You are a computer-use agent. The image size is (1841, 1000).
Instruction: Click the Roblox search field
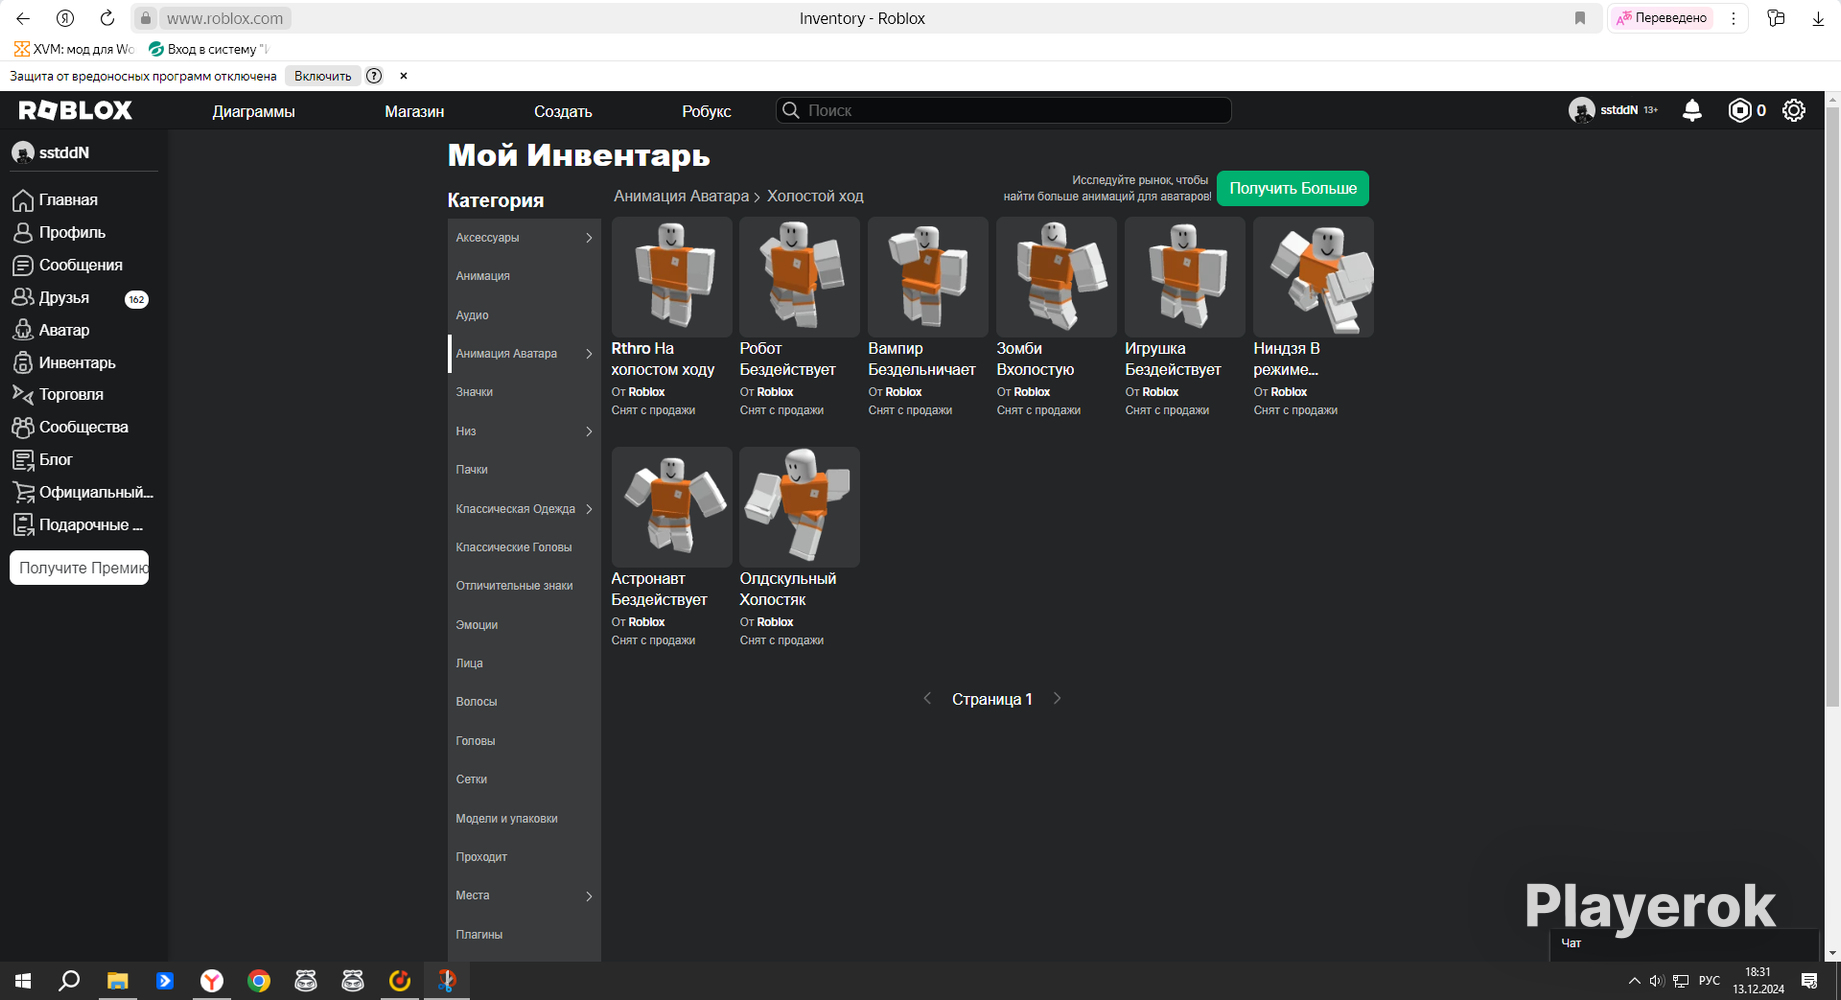pyautogui.click(x=1004, y=110)
